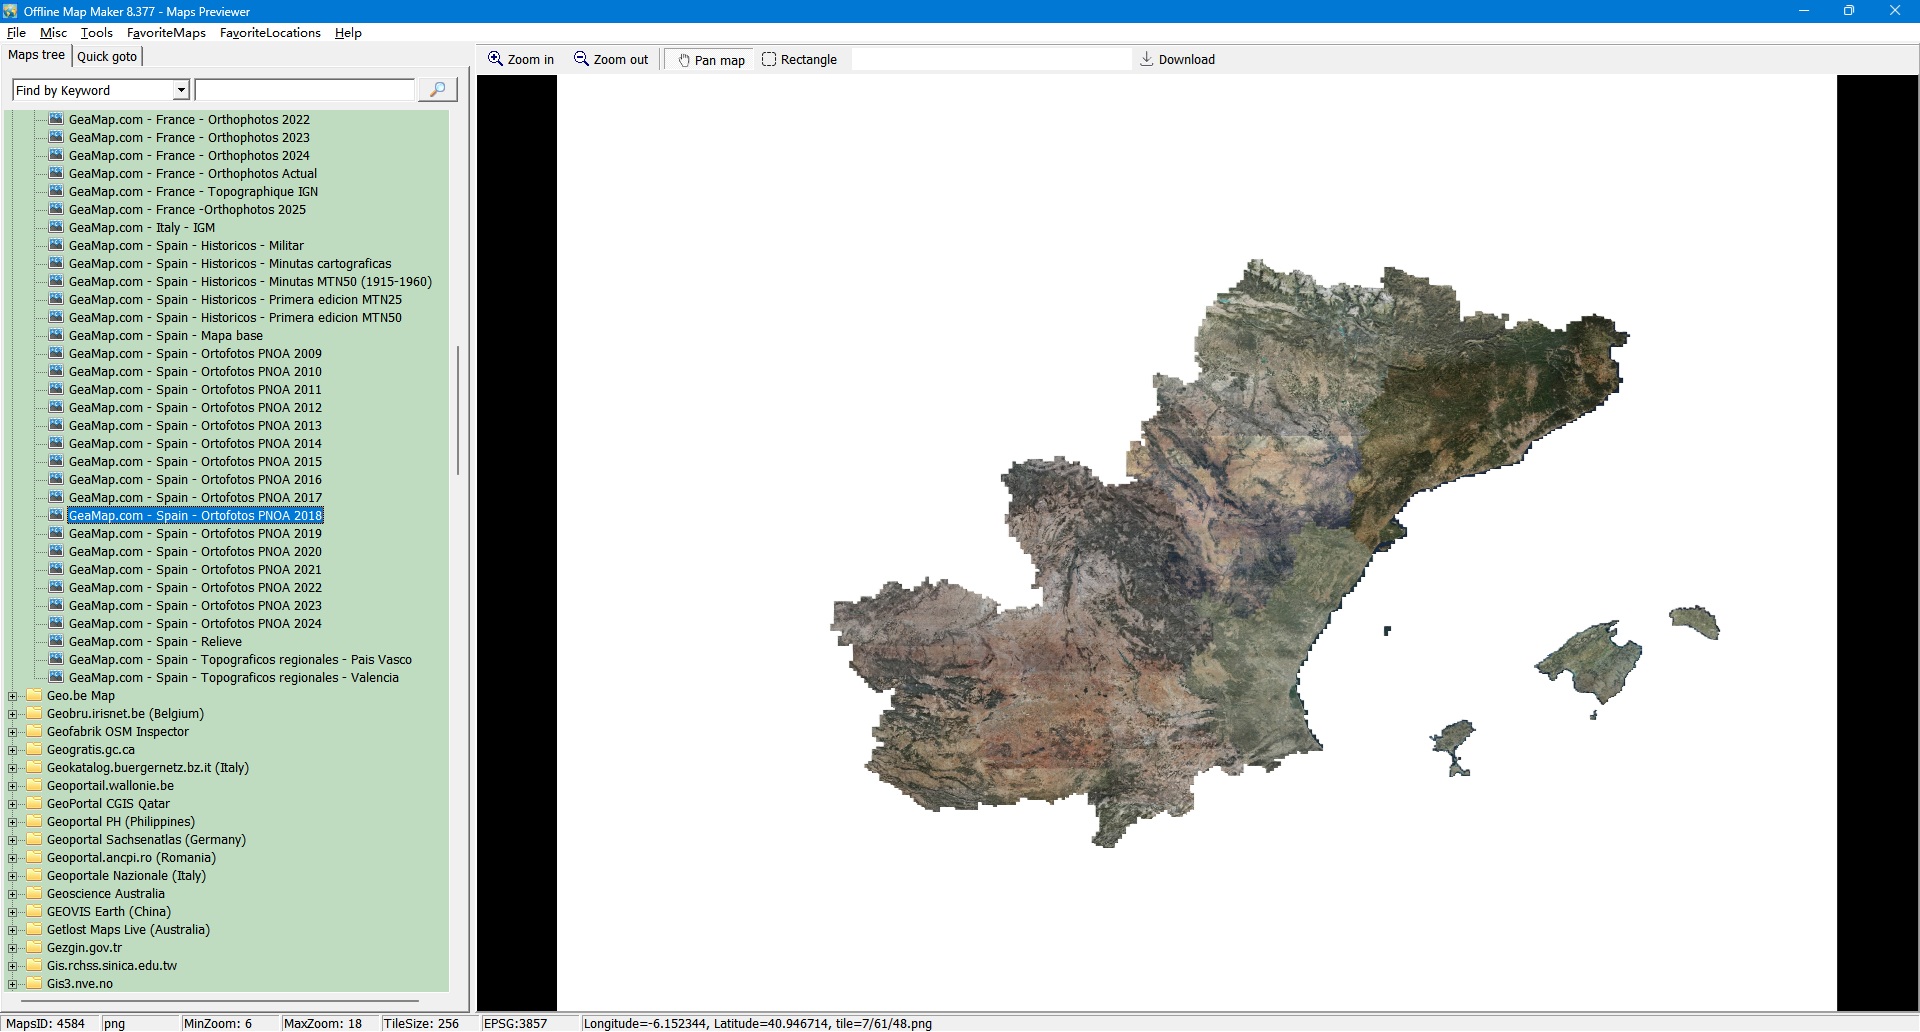Expand the Geo.be Map folder
This screenshot has height=1032, width=1920.
(x=13, y=696)
